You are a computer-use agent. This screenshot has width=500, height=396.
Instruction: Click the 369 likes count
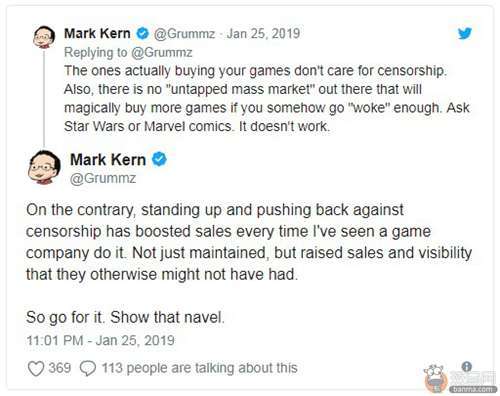click(60, 368)
